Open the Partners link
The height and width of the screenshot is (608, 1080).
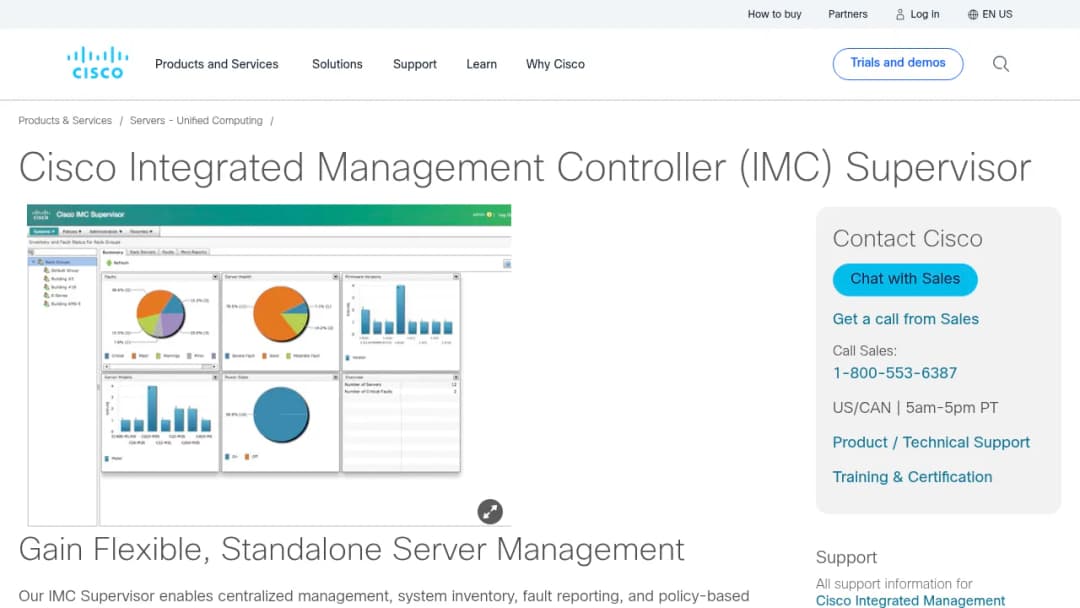coord(847,14)
